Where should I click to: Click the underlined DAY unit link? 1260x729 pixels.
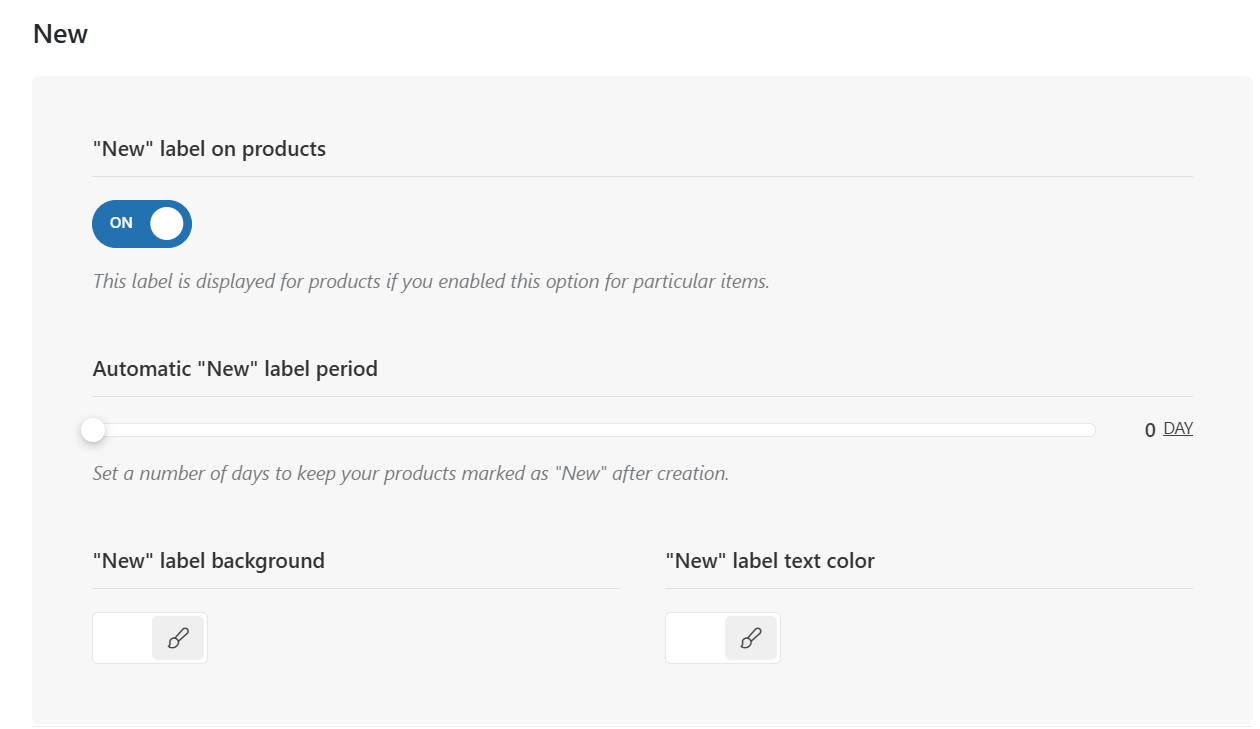tap(1178, 428)
